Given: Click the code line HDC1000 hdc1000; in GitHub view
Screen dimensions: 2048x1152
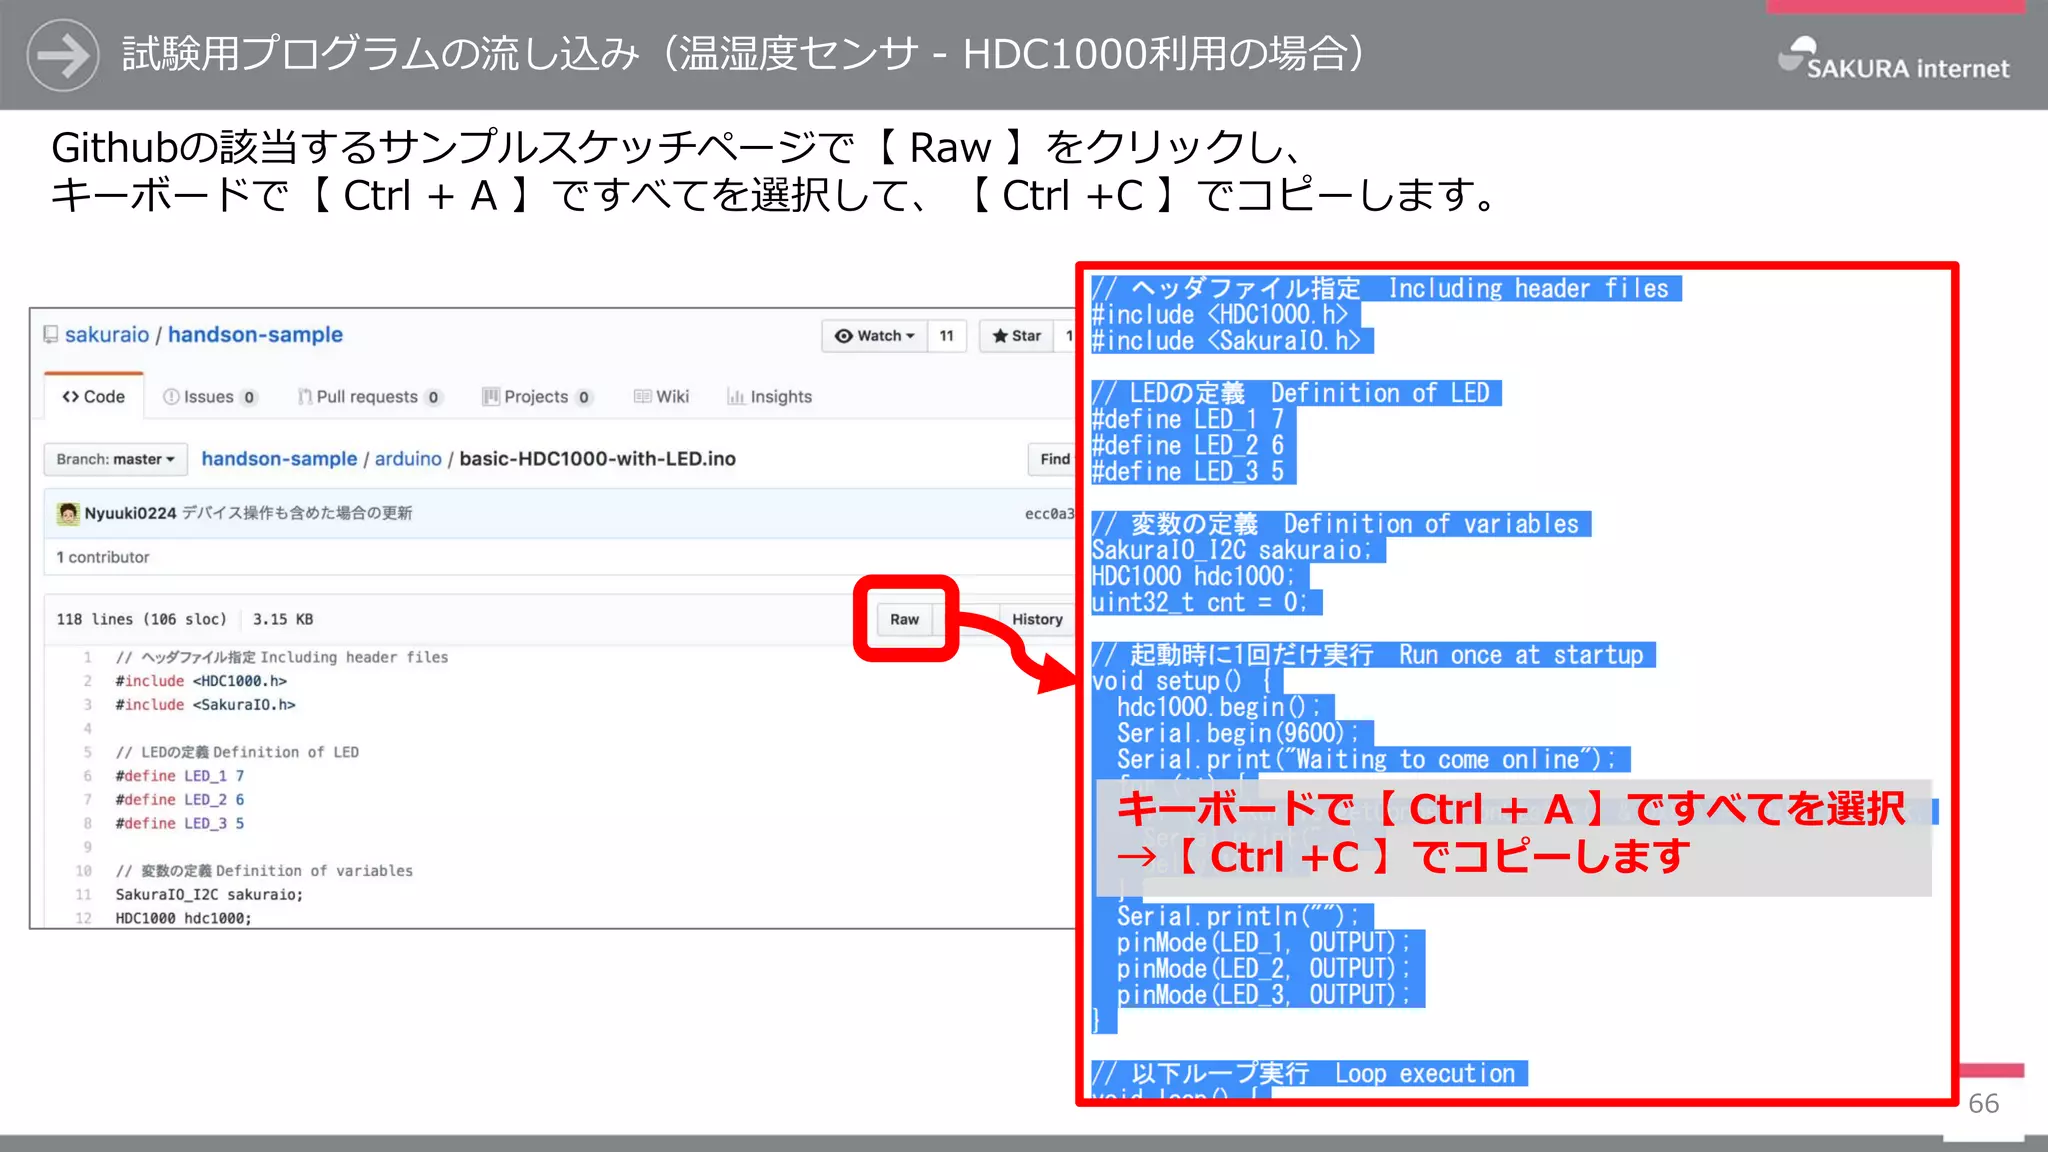Looking at the screenshot, I should tap(183, 918).
